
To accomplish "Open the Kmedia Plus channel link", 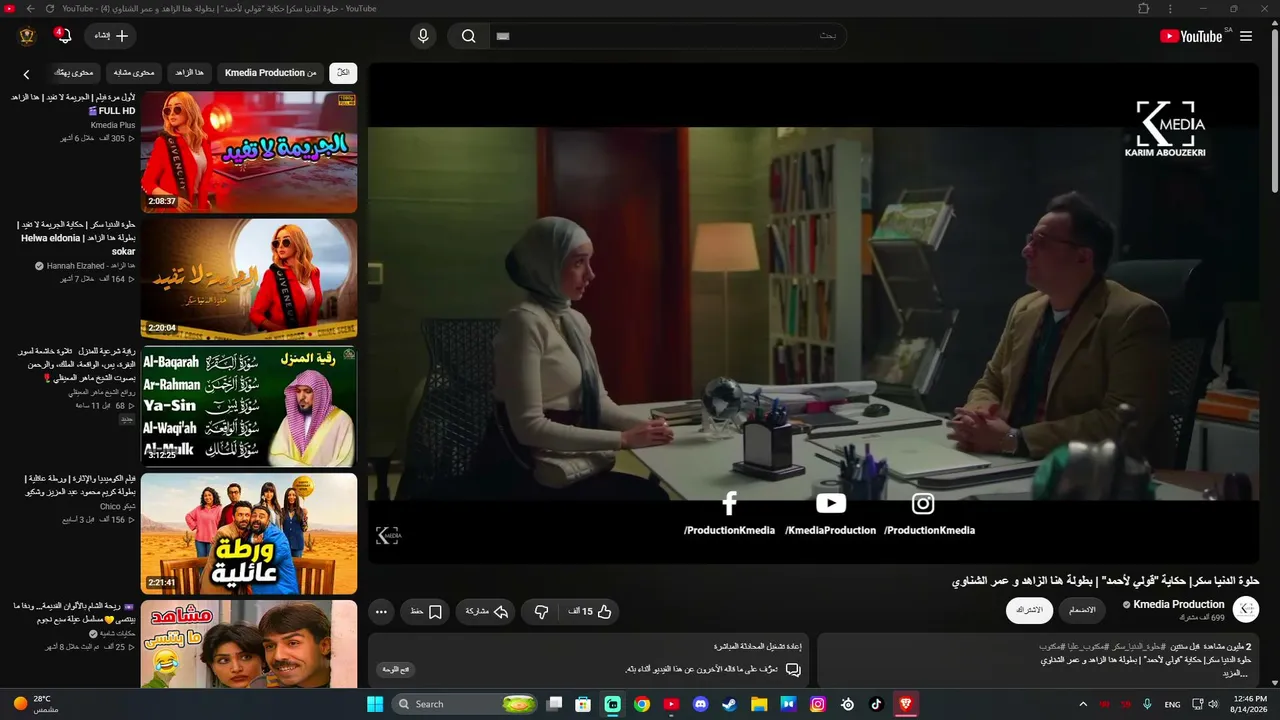I will tap(113, 125).
